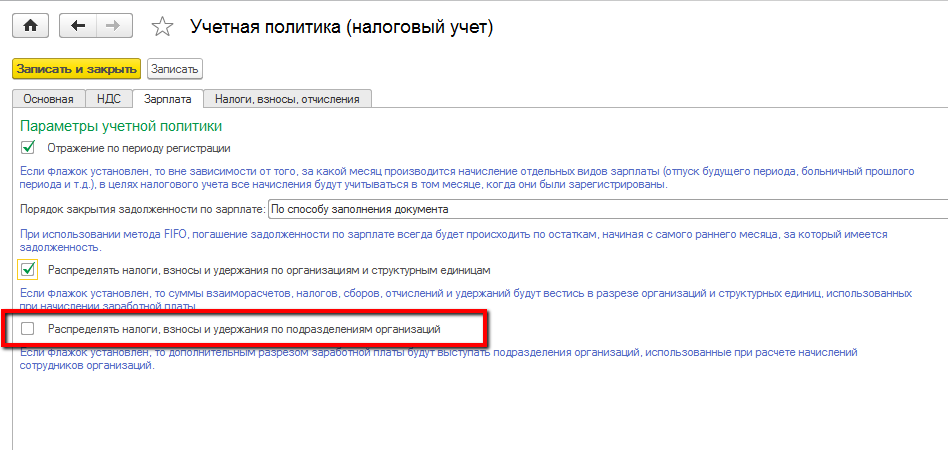Click the 'Записать' button
The width and height of the screenshot is (948, 450).
(x=175, y=68)
